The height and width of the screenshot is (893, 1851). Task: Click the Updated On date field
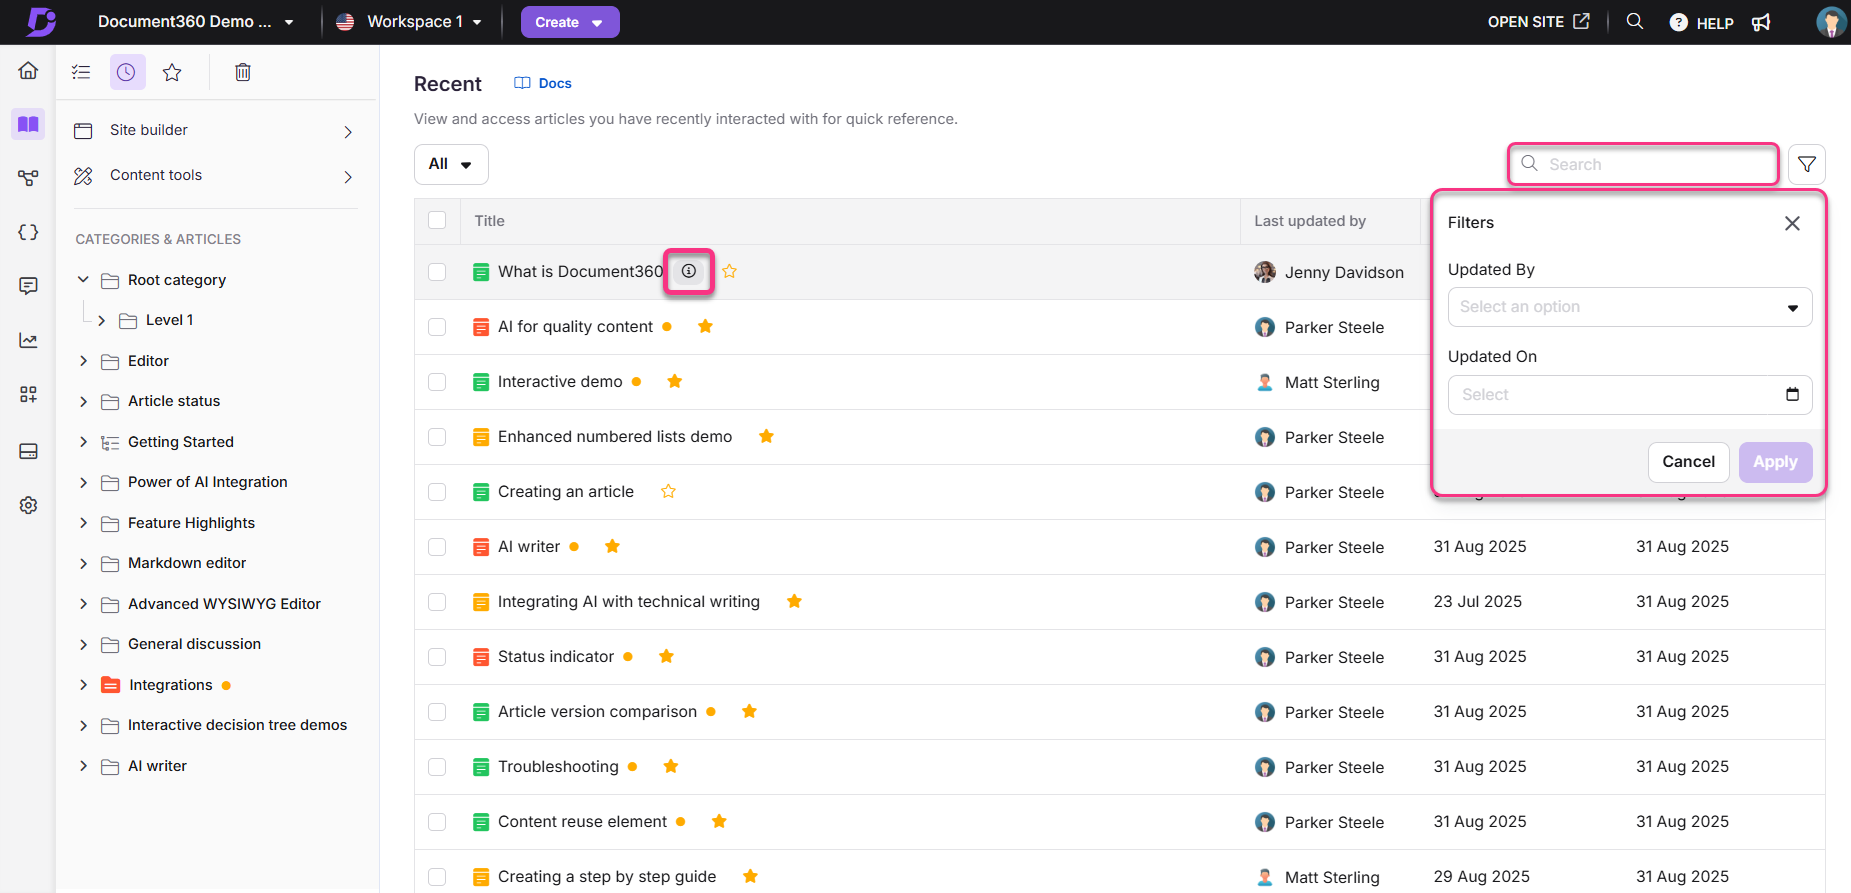[1629, 395]
